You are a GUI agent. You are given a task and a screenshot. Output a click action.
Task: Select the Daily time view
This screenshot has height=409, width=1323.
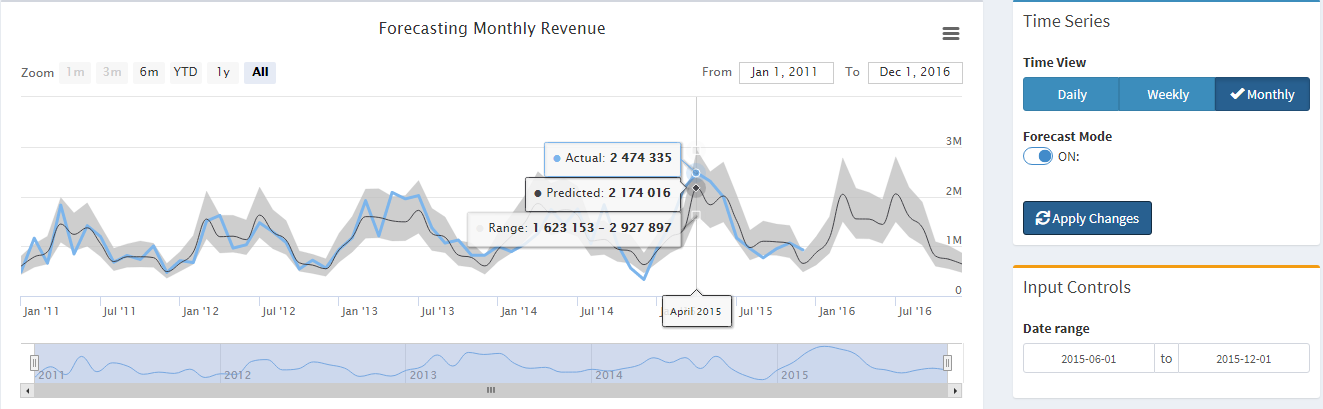1071,94
